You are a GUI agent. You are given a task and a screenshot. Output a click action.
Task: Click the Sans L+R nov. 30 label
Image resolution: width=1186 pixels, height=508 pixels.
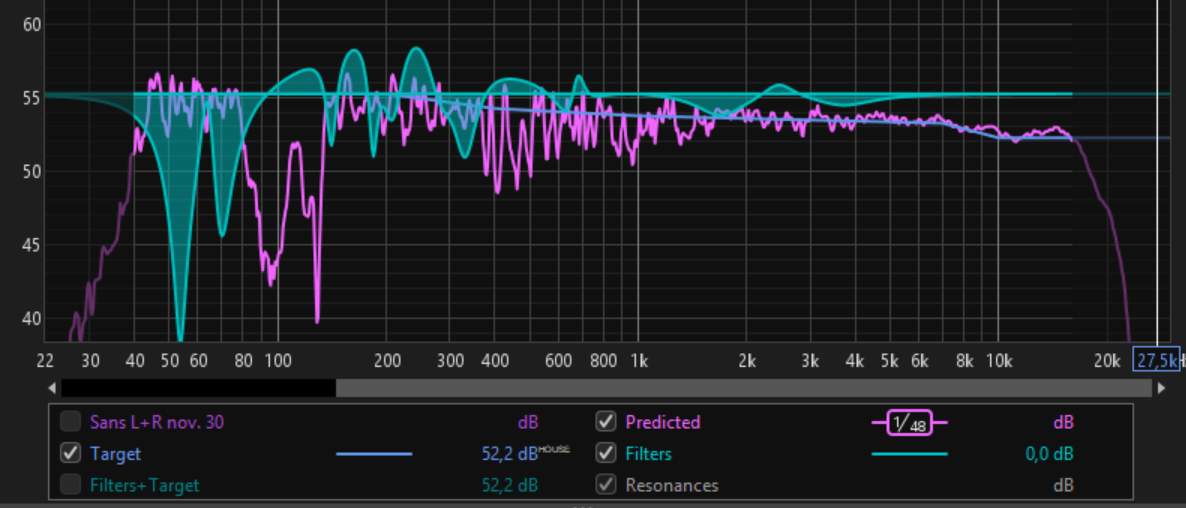coord(157,423)
